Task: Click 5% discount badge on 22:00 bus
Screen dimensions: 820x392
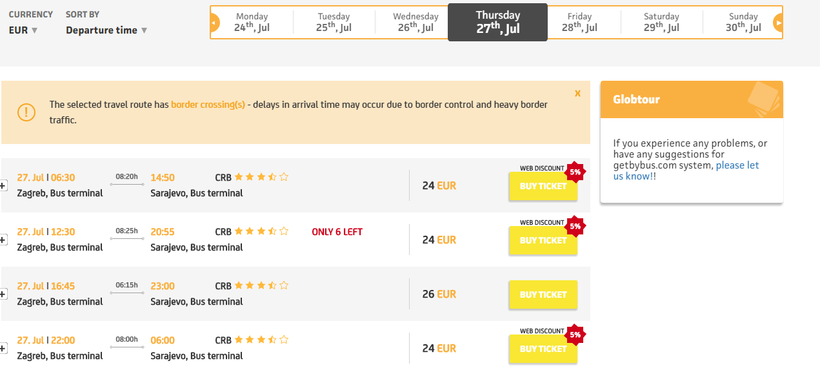Action: 575,335
